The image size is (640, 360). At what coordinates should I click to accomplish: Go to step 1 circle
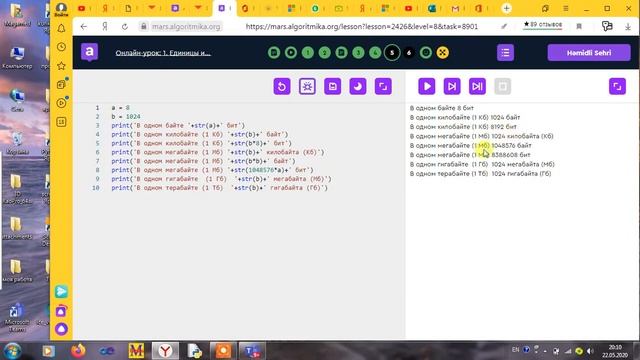(308, 53)
